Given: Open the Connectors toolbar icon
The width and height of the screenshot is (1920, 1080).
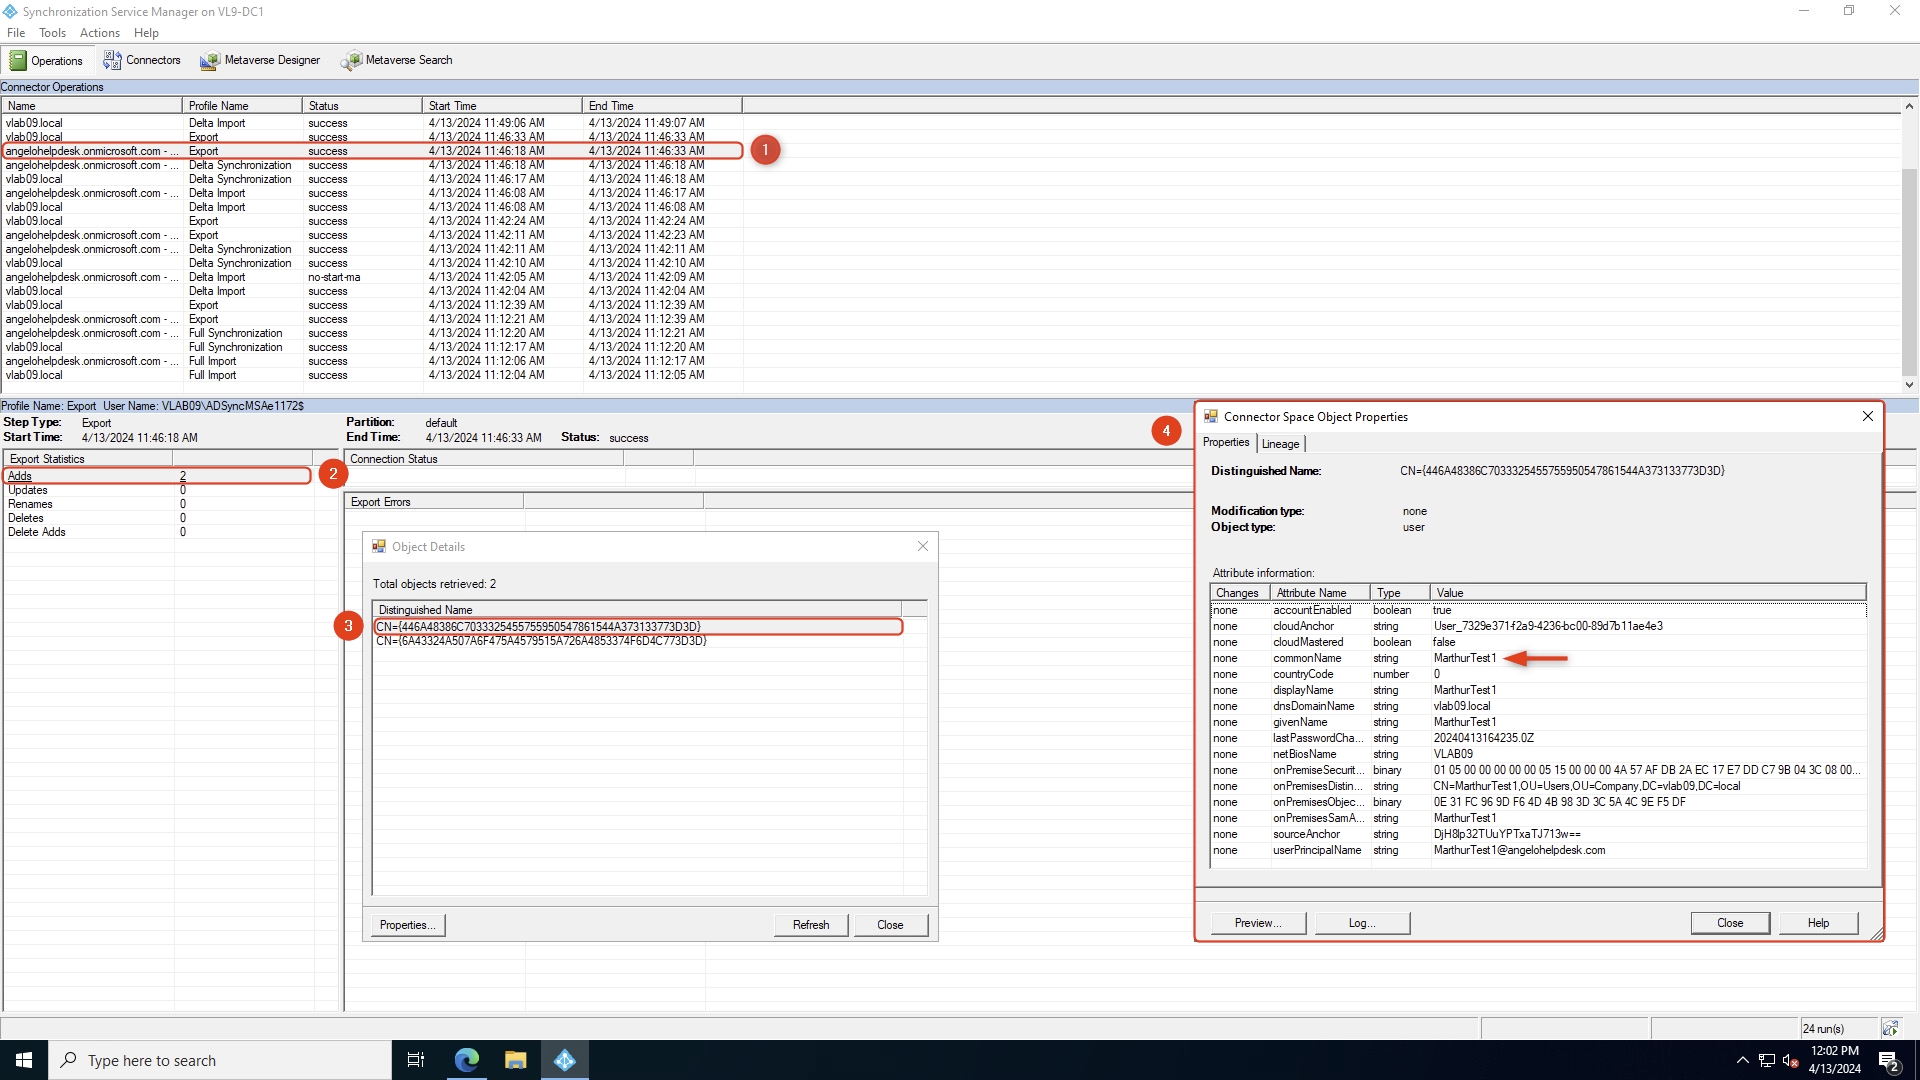Looking at the screenshot, I should tap(112, 61).
